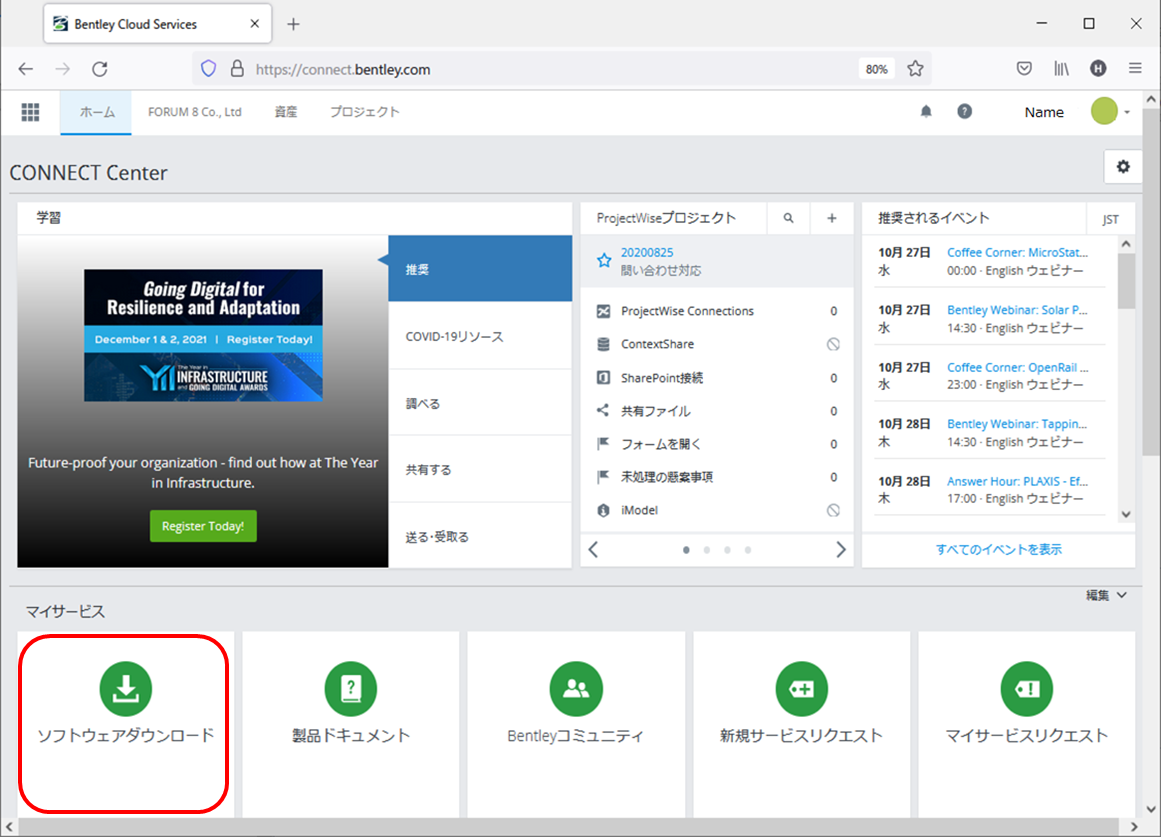Open 未処理の懸案事項 row
Viewport: 1161px width, 837px height.
(x=717, y=477)
